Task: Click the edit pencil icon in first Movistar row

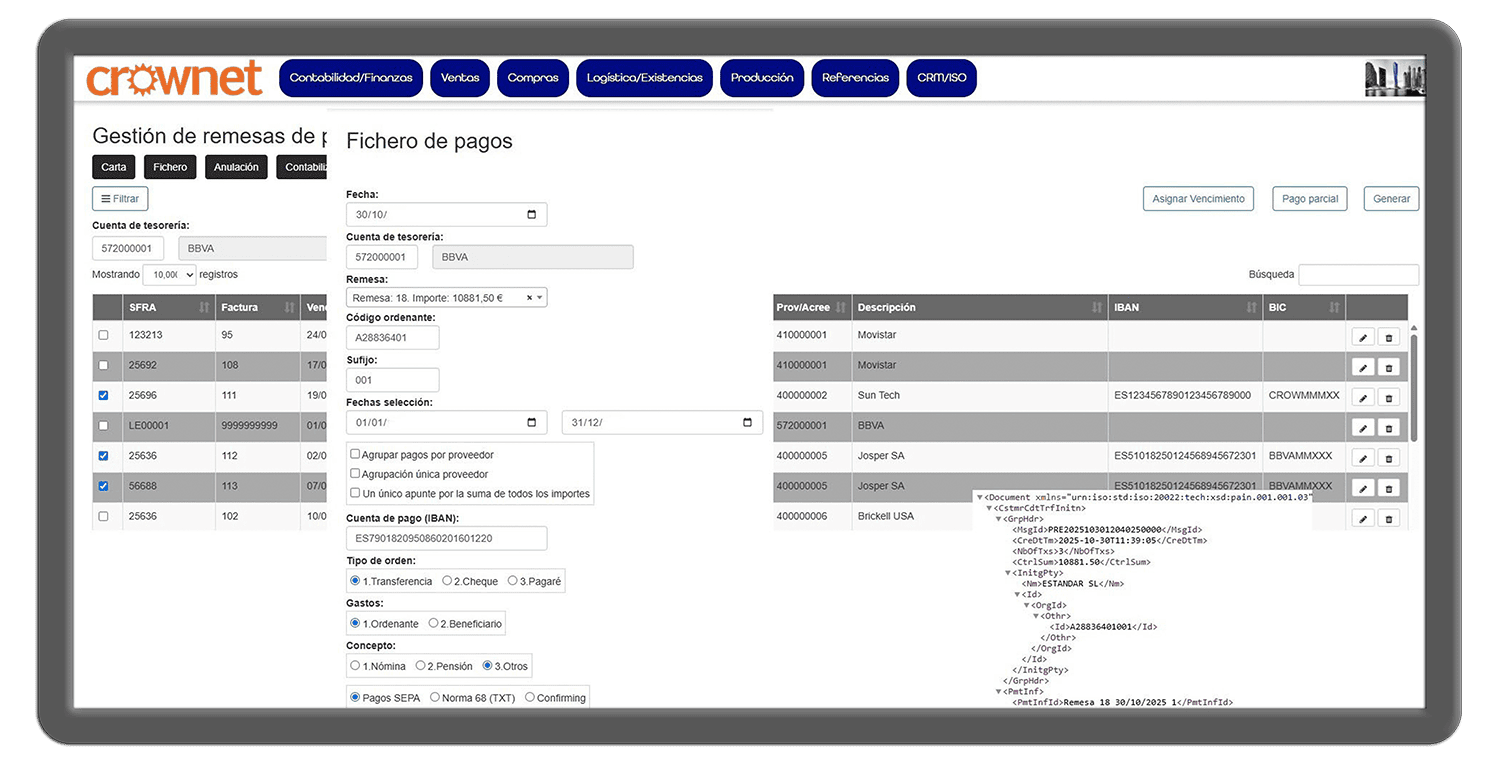Action: coord(1362,338)
